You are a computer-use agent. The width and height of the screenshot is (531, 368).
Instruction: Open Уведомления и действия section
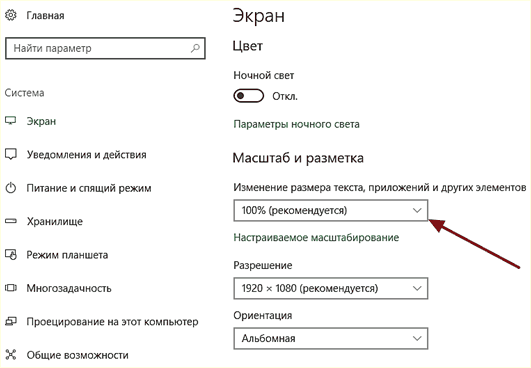[87, 154]
